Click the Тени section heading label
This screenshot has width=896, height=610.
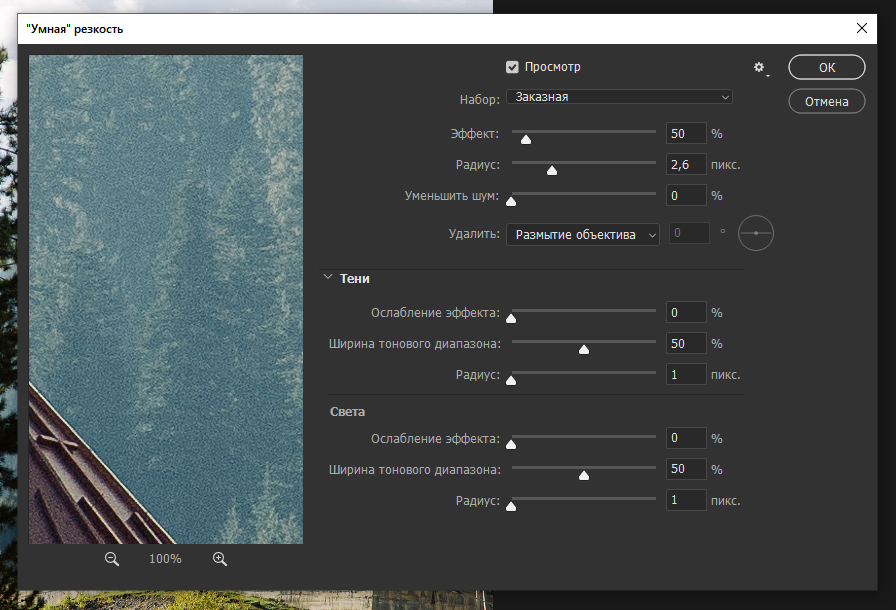point(354,279)
